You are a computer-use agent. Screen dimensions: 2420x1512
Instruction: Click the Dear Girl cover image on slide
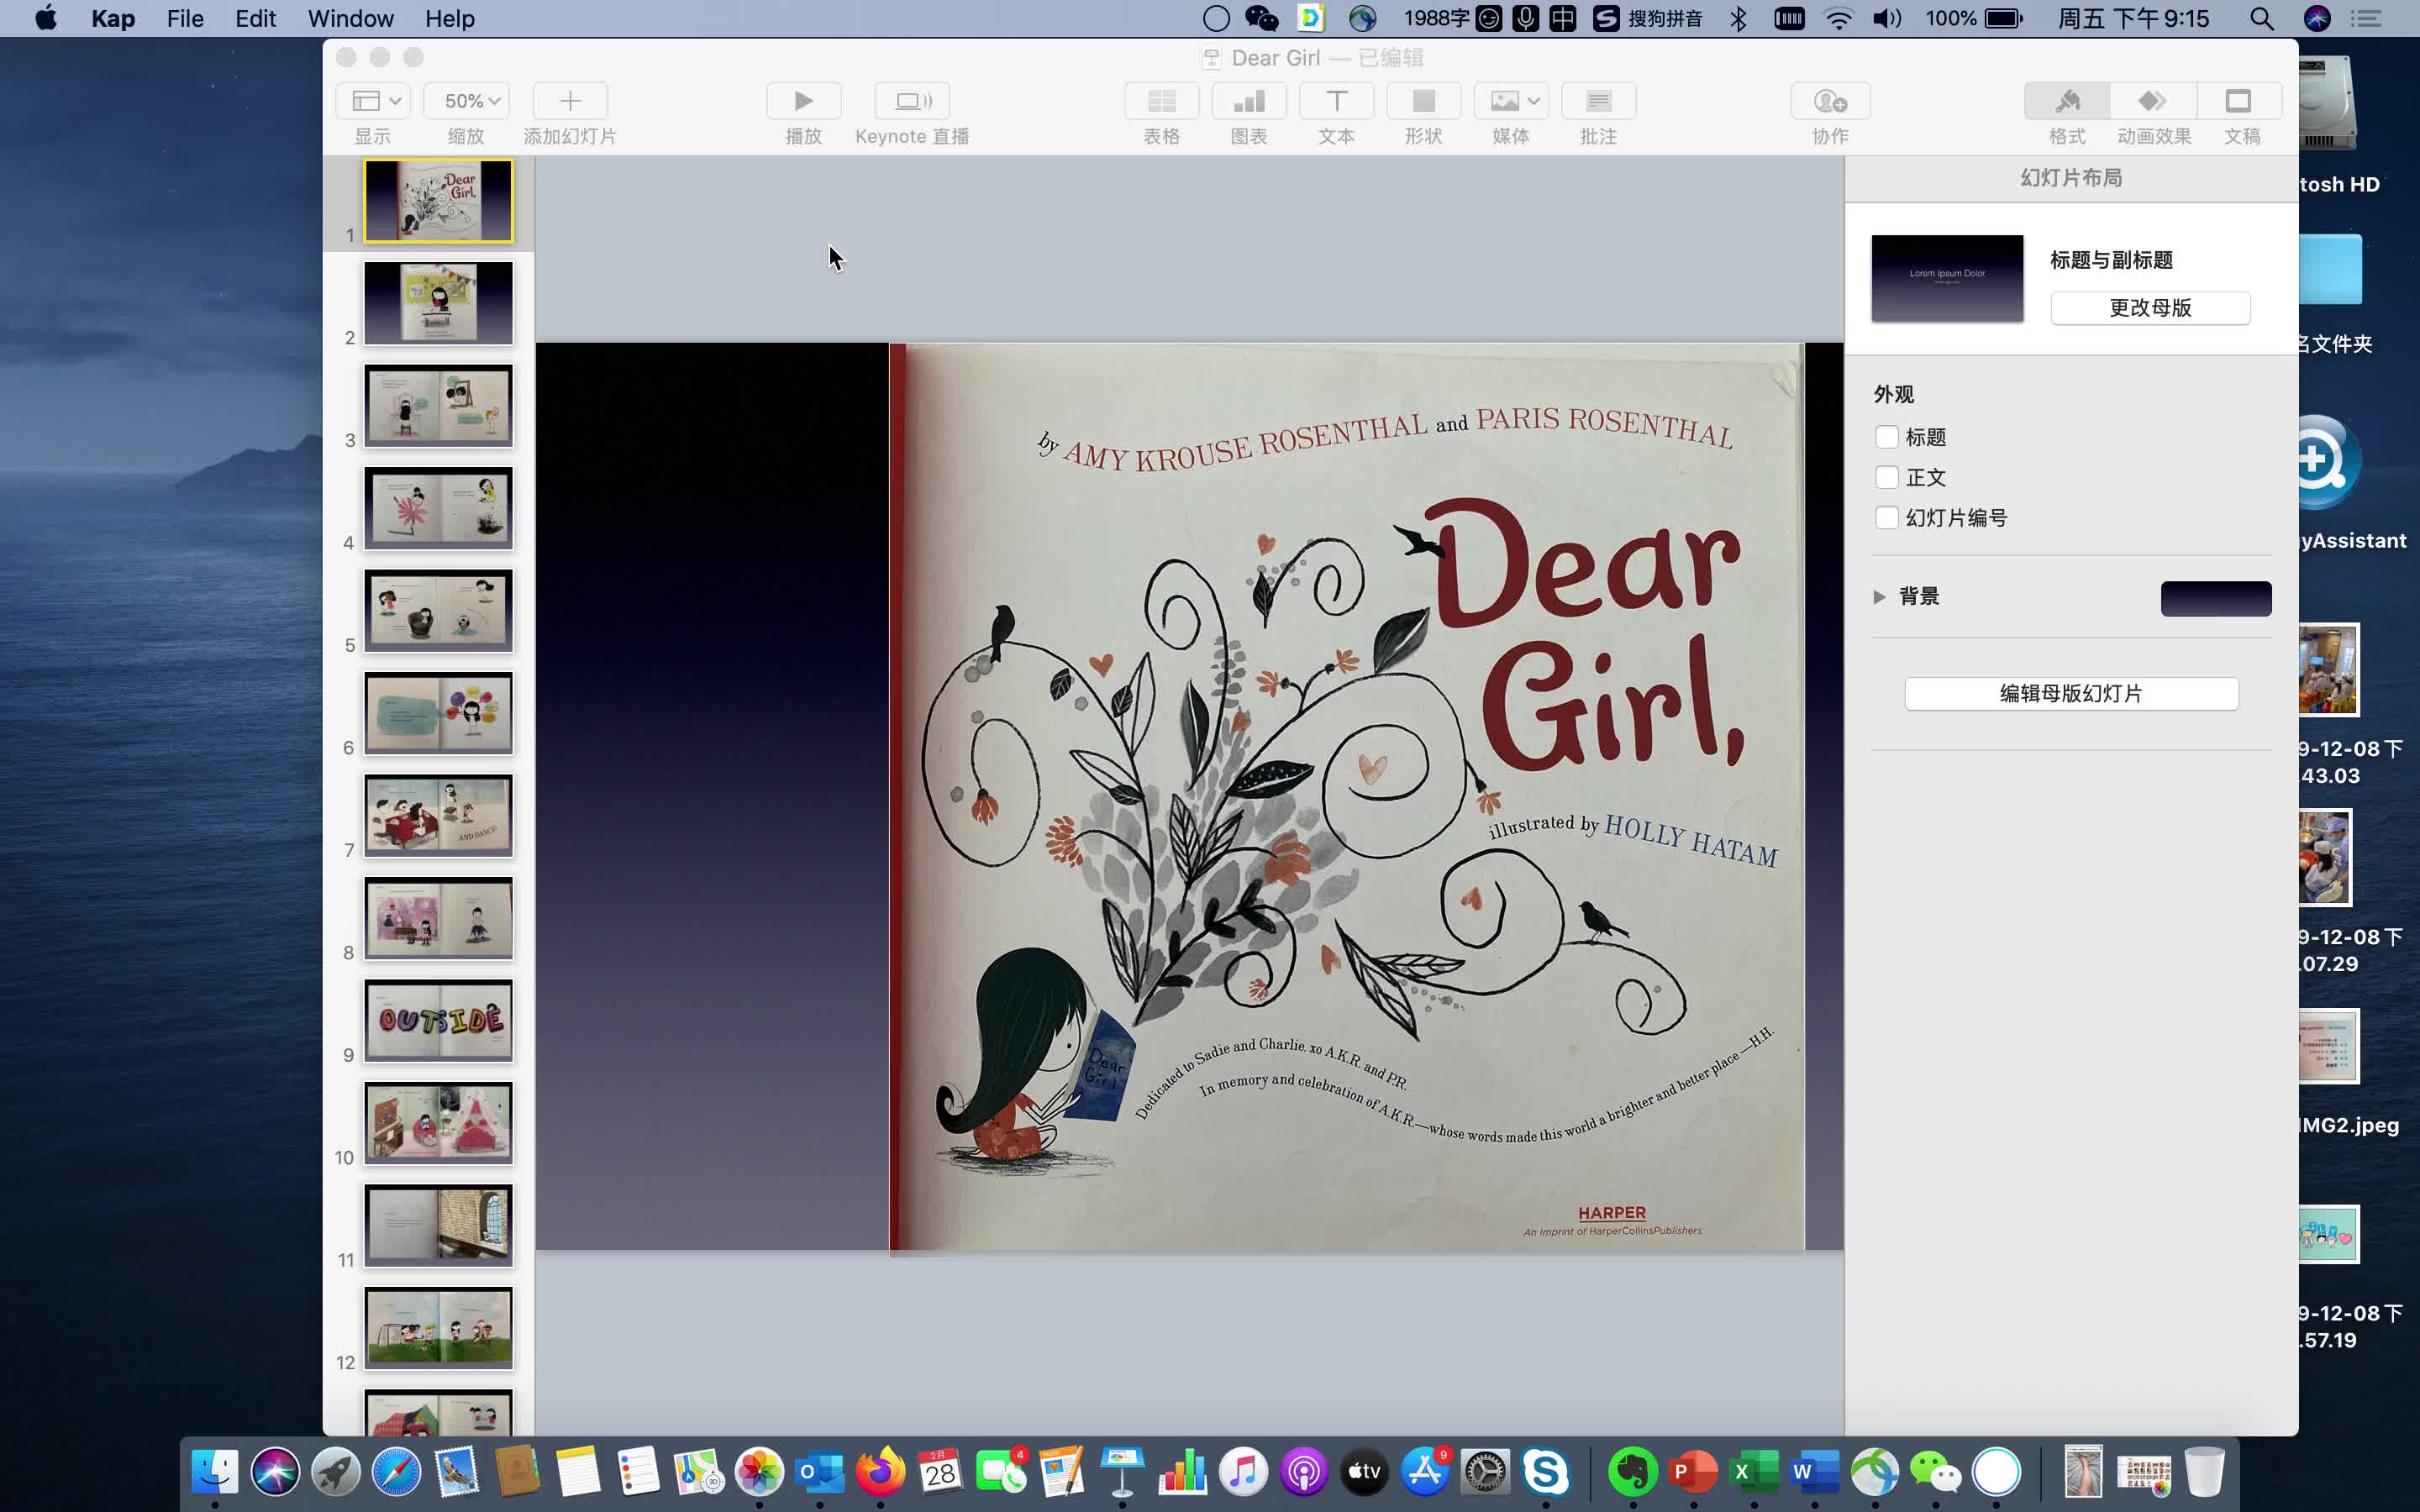tap(1347, 797)
